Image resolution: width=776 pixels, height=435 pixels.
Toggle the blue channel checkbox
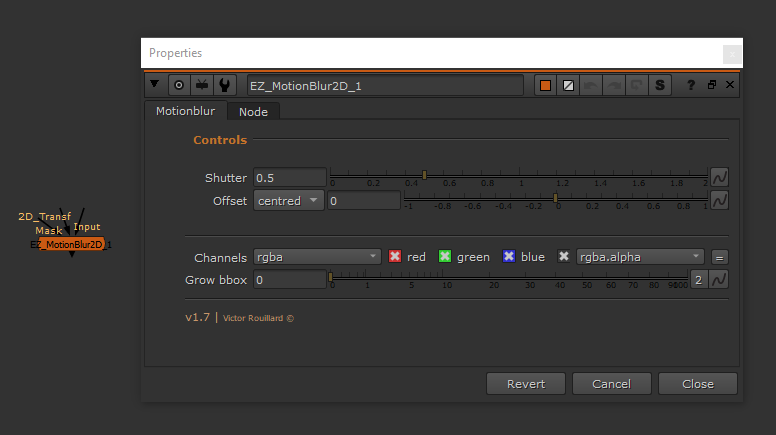click(x=509, y=257)
